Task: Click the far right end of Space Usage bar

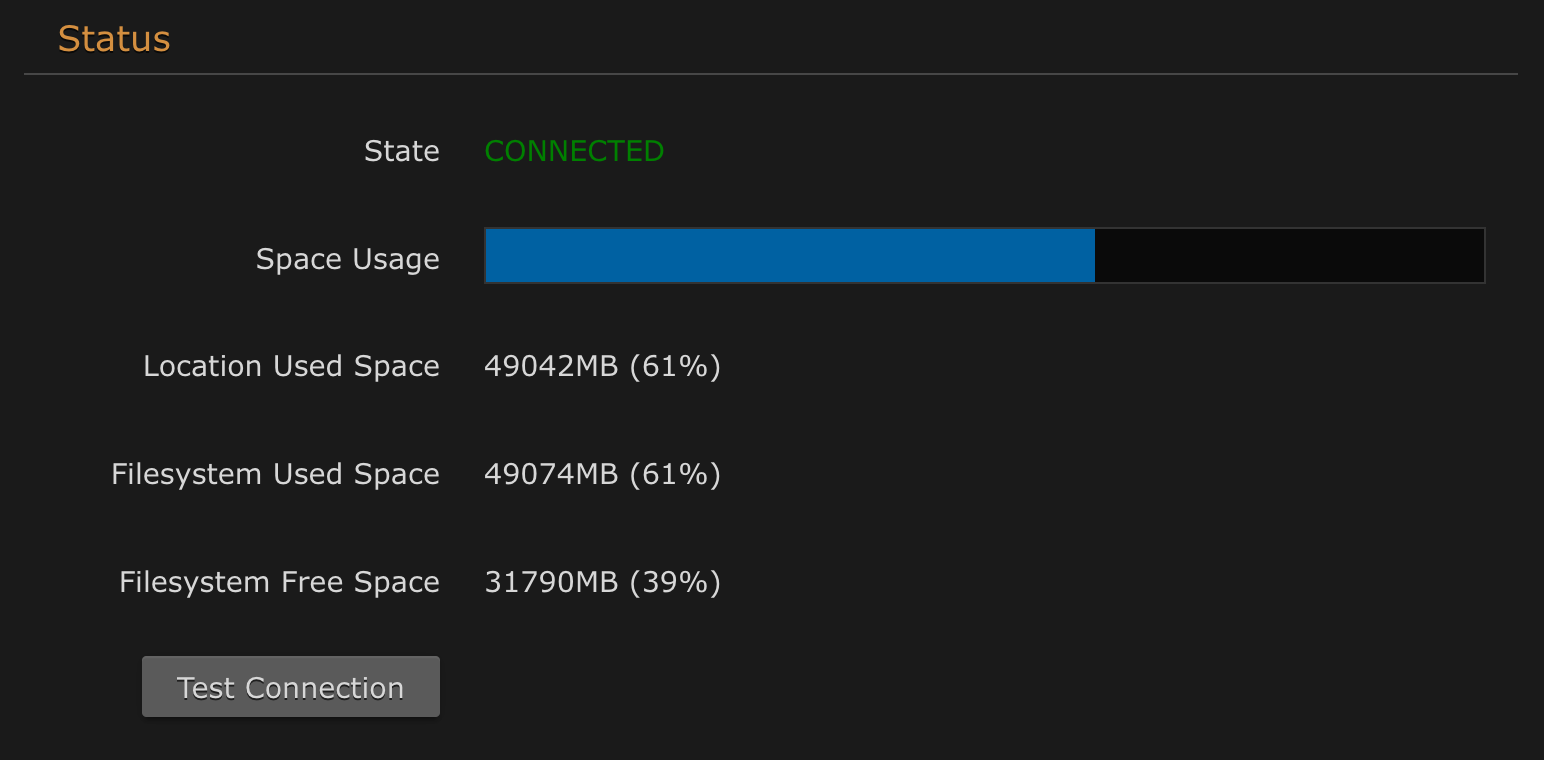Action: (1481, 256)
